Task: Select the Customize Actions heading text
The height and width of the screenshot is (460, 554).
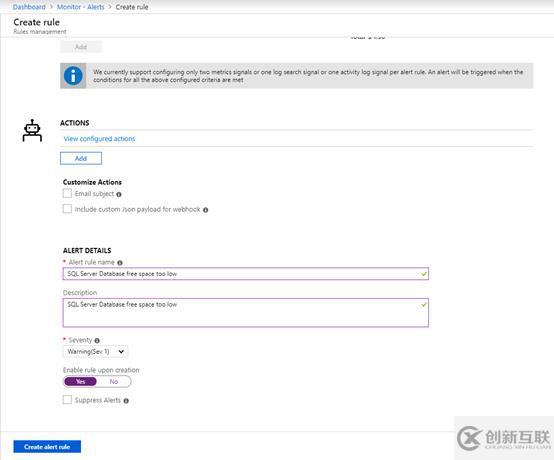Action: pos(92,182)
